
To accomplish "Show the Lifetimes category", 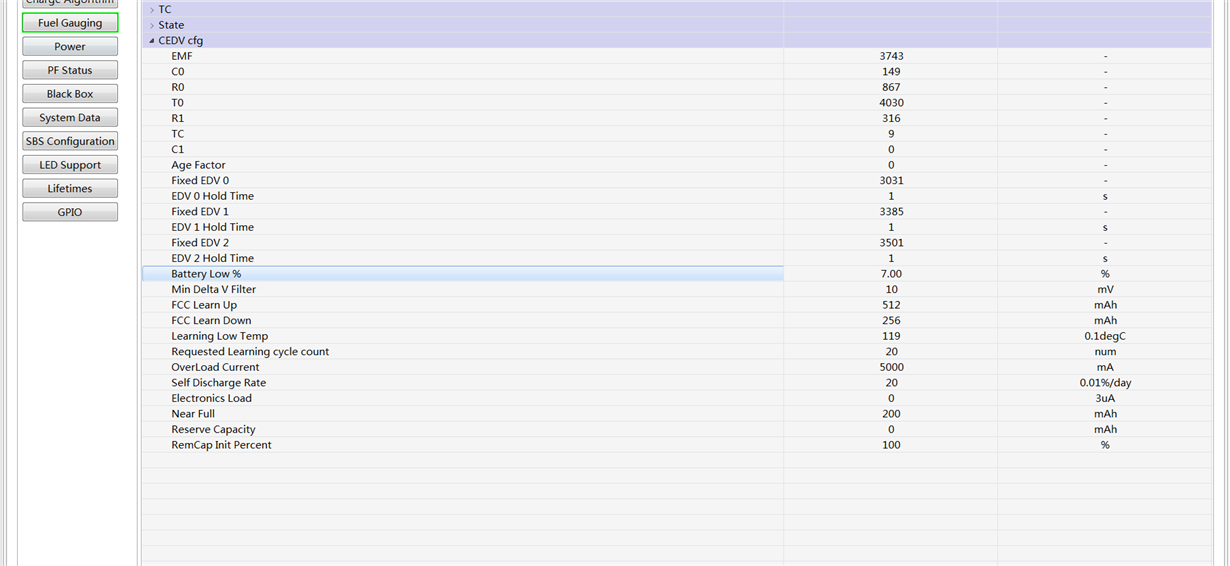I will click(x=70, y=189).
